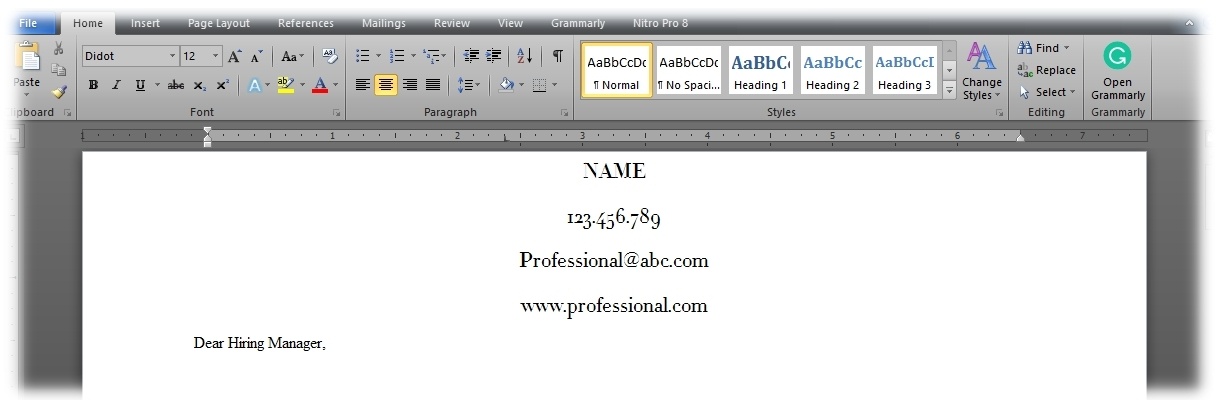Toggle Italic formatting
Screen dimensions: 1218x408
tap(116, 86)
